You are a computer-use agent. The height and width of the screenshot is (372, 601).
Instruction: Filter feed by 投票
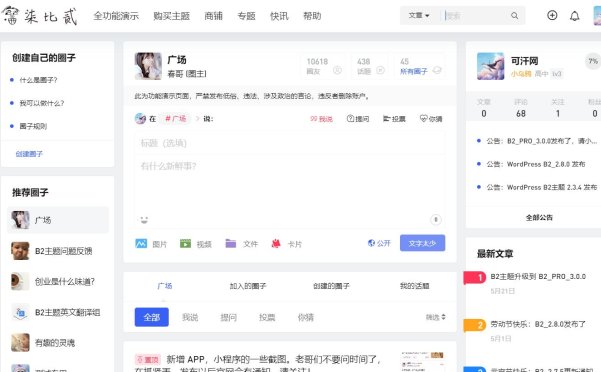pyautogui.click(x=267, y=317)
